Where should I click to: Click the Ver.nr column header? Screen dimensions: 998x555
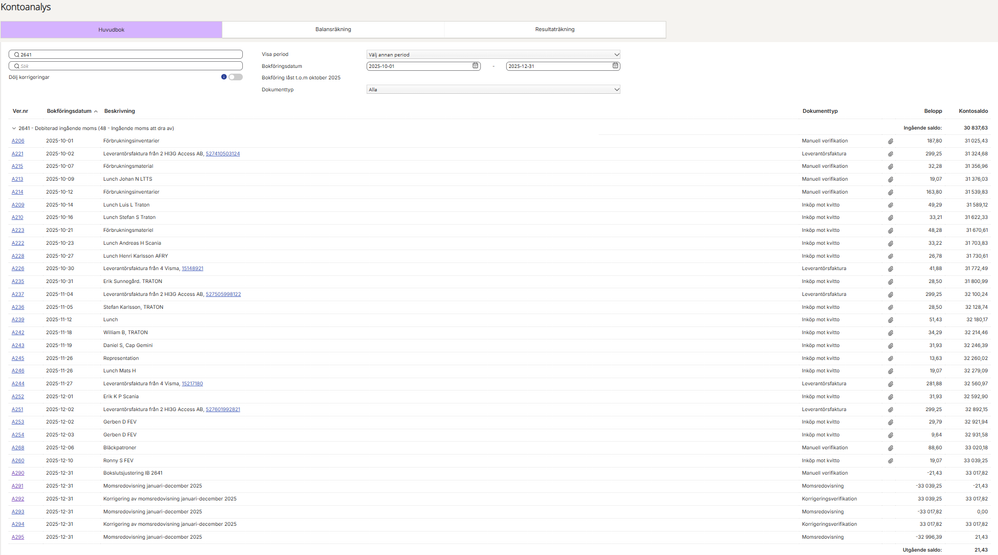tap(20, 111)
